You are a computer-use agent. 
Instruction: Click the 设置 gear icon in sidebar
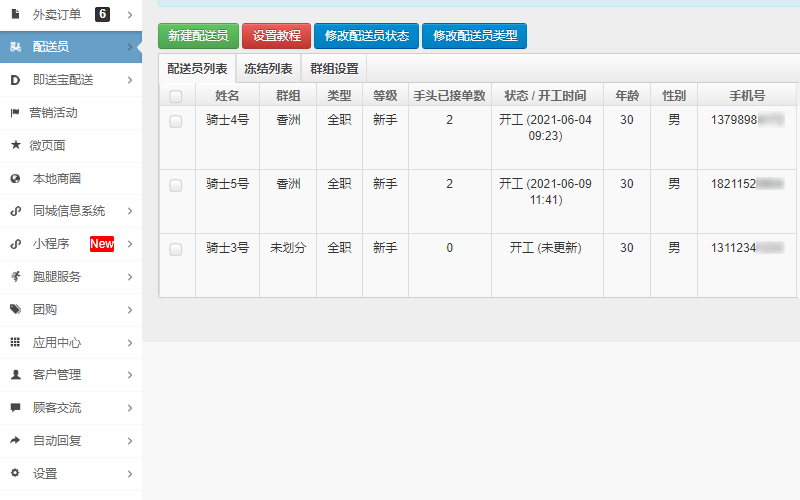(x=15, y=473)
